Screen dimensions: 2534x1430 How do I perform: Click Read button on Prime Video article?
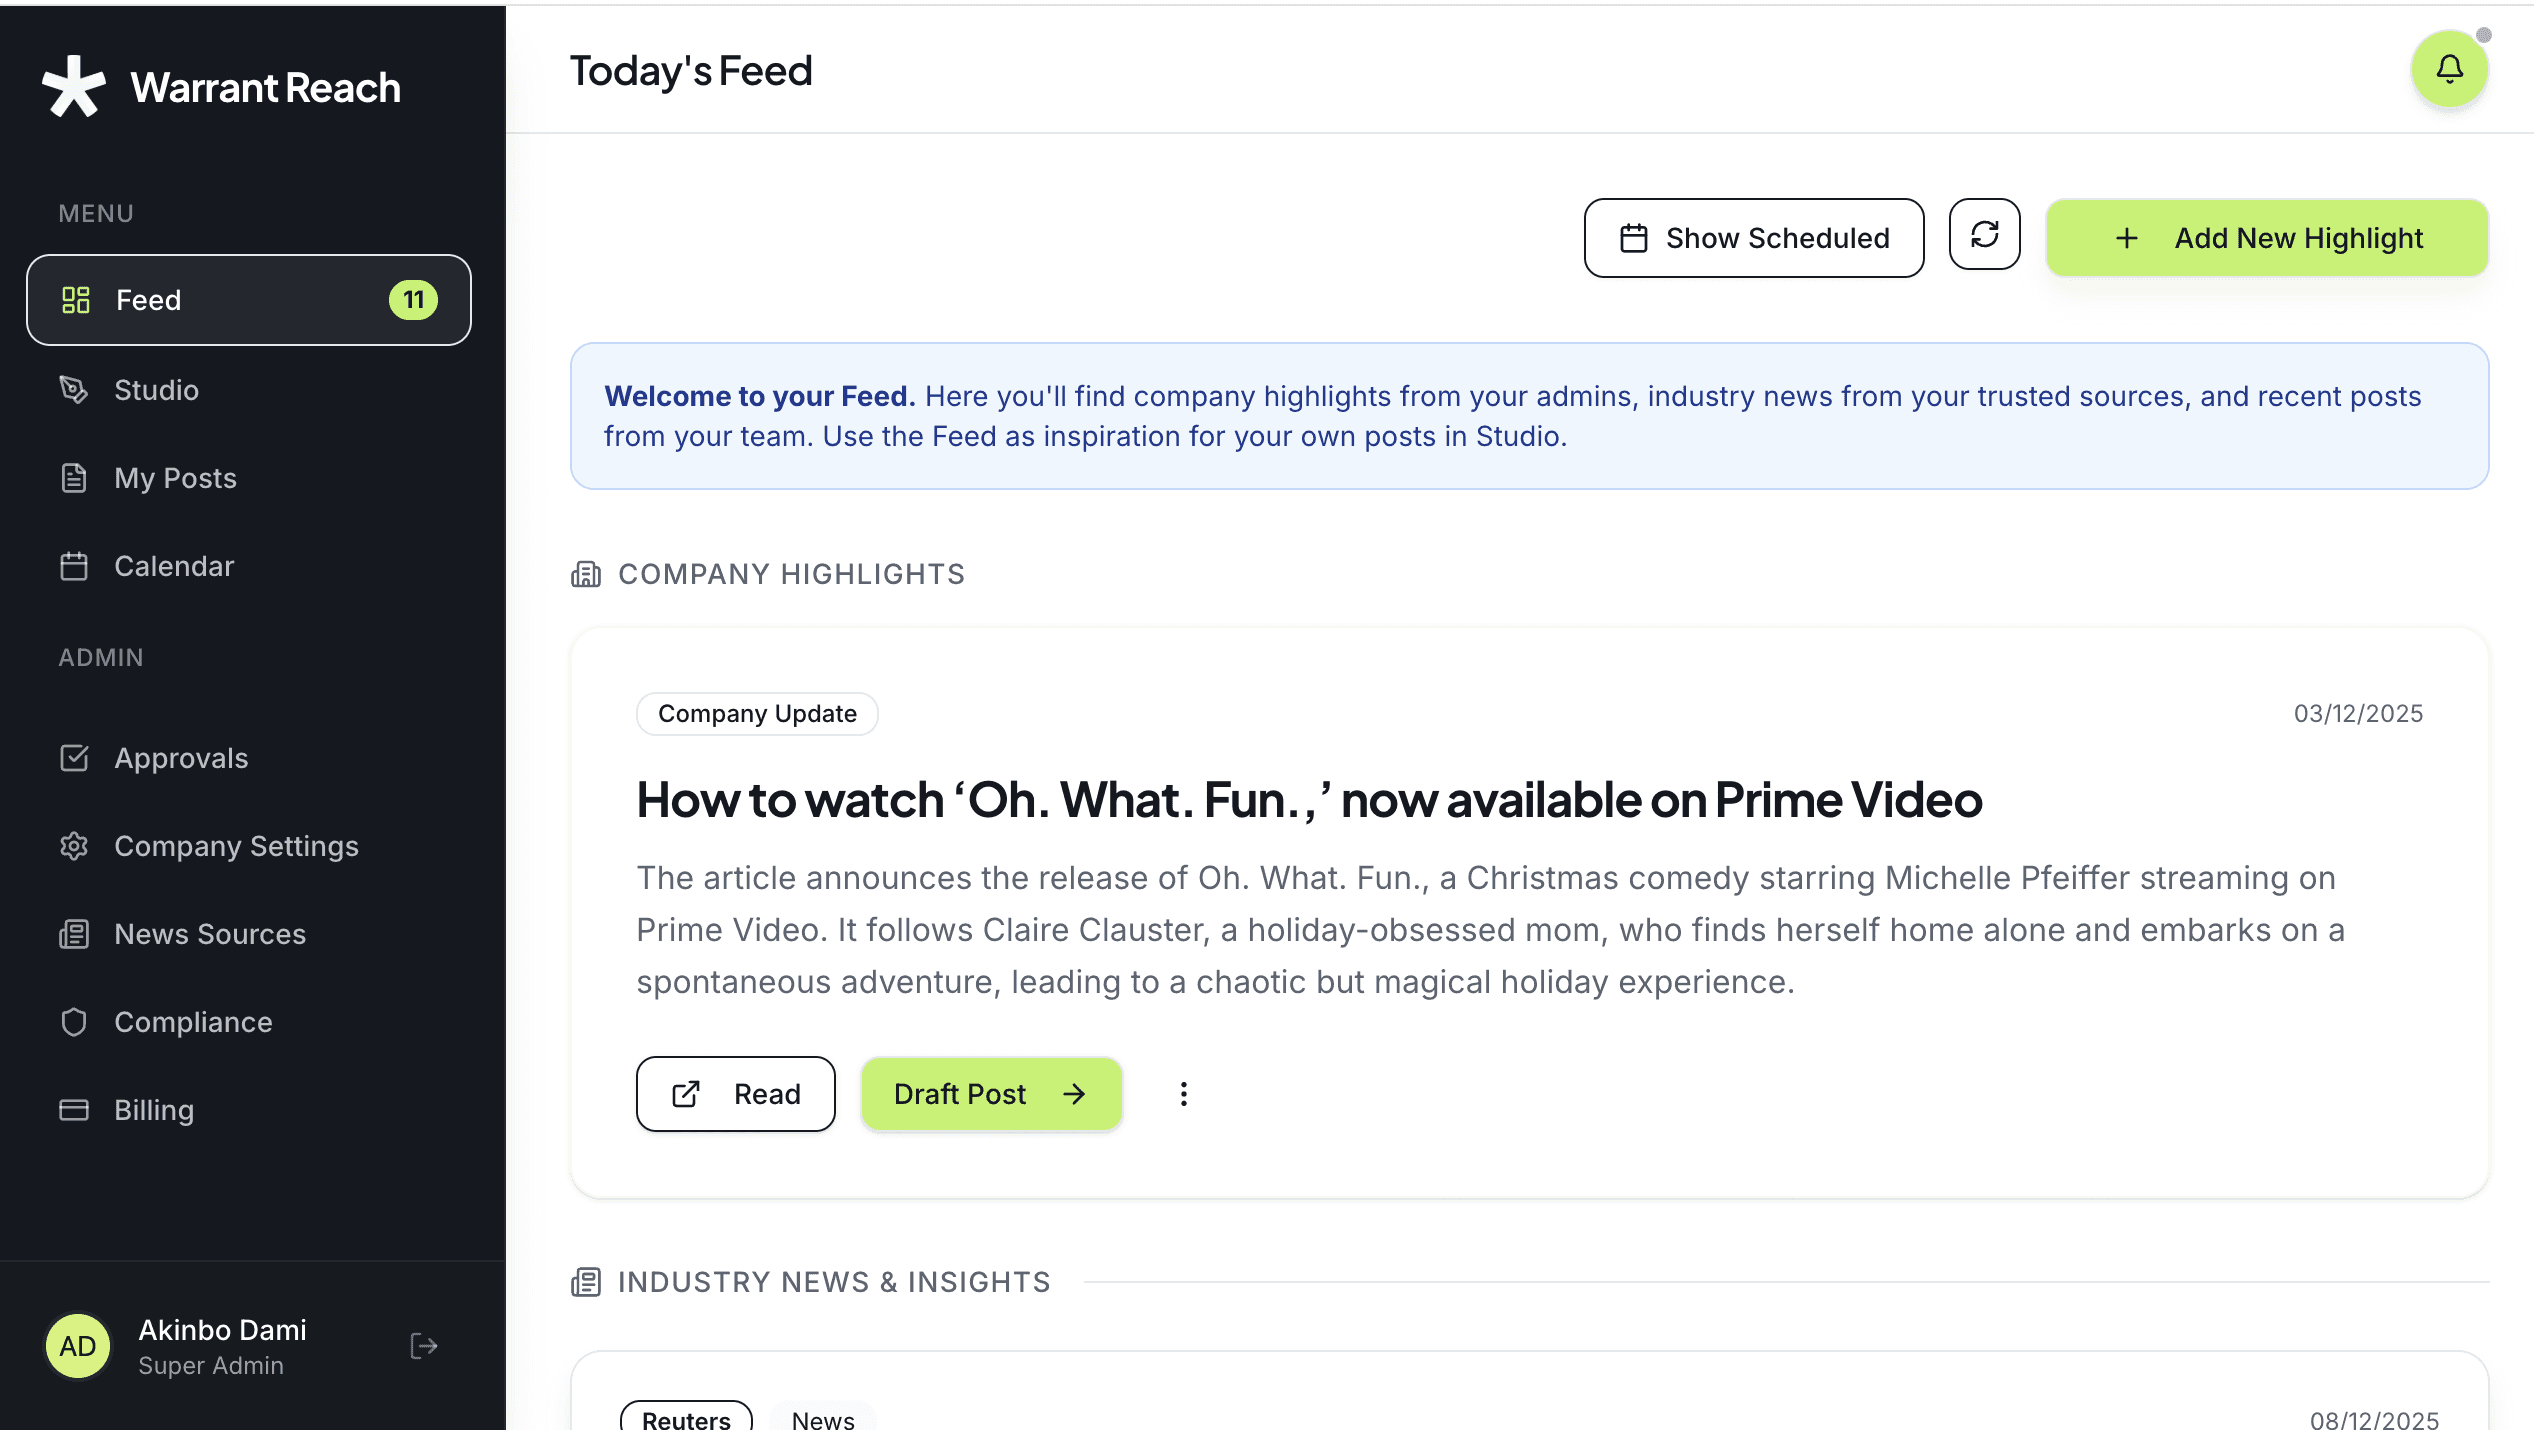coord(735,1094)
